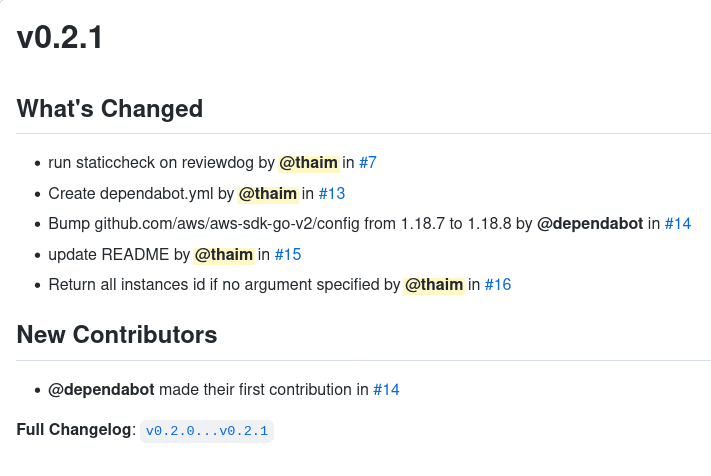Open pull request #15 link
The image size is (711, 476).
[288, 254]
